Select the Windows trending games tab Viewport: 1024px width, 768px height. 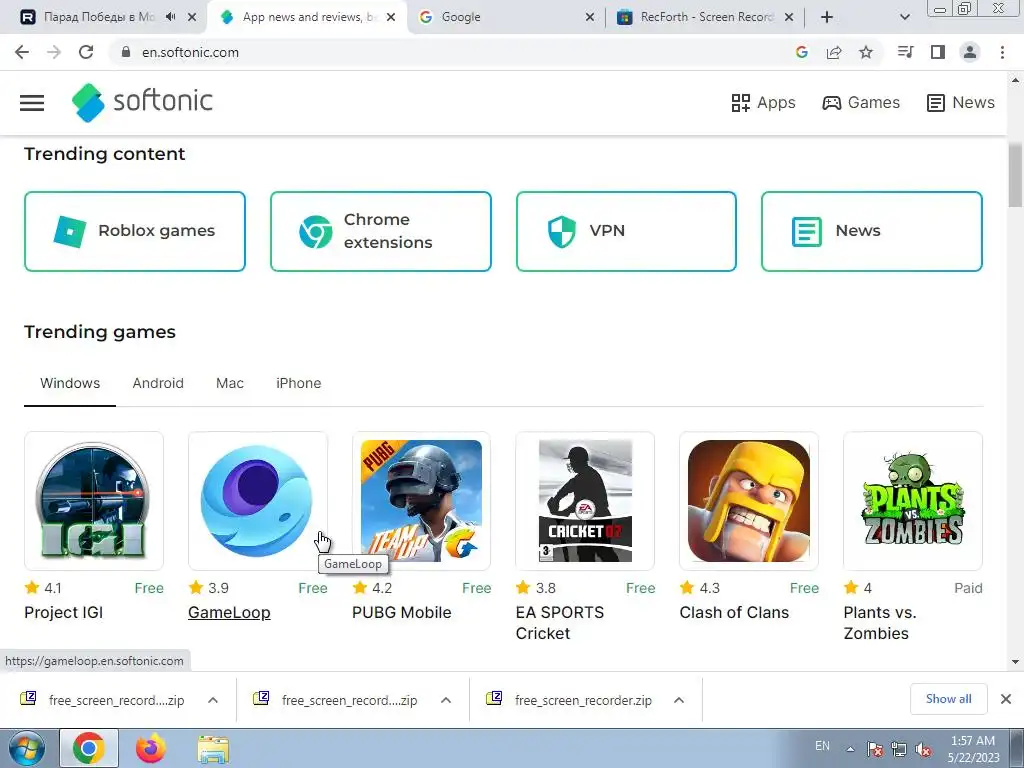[70, 383]
